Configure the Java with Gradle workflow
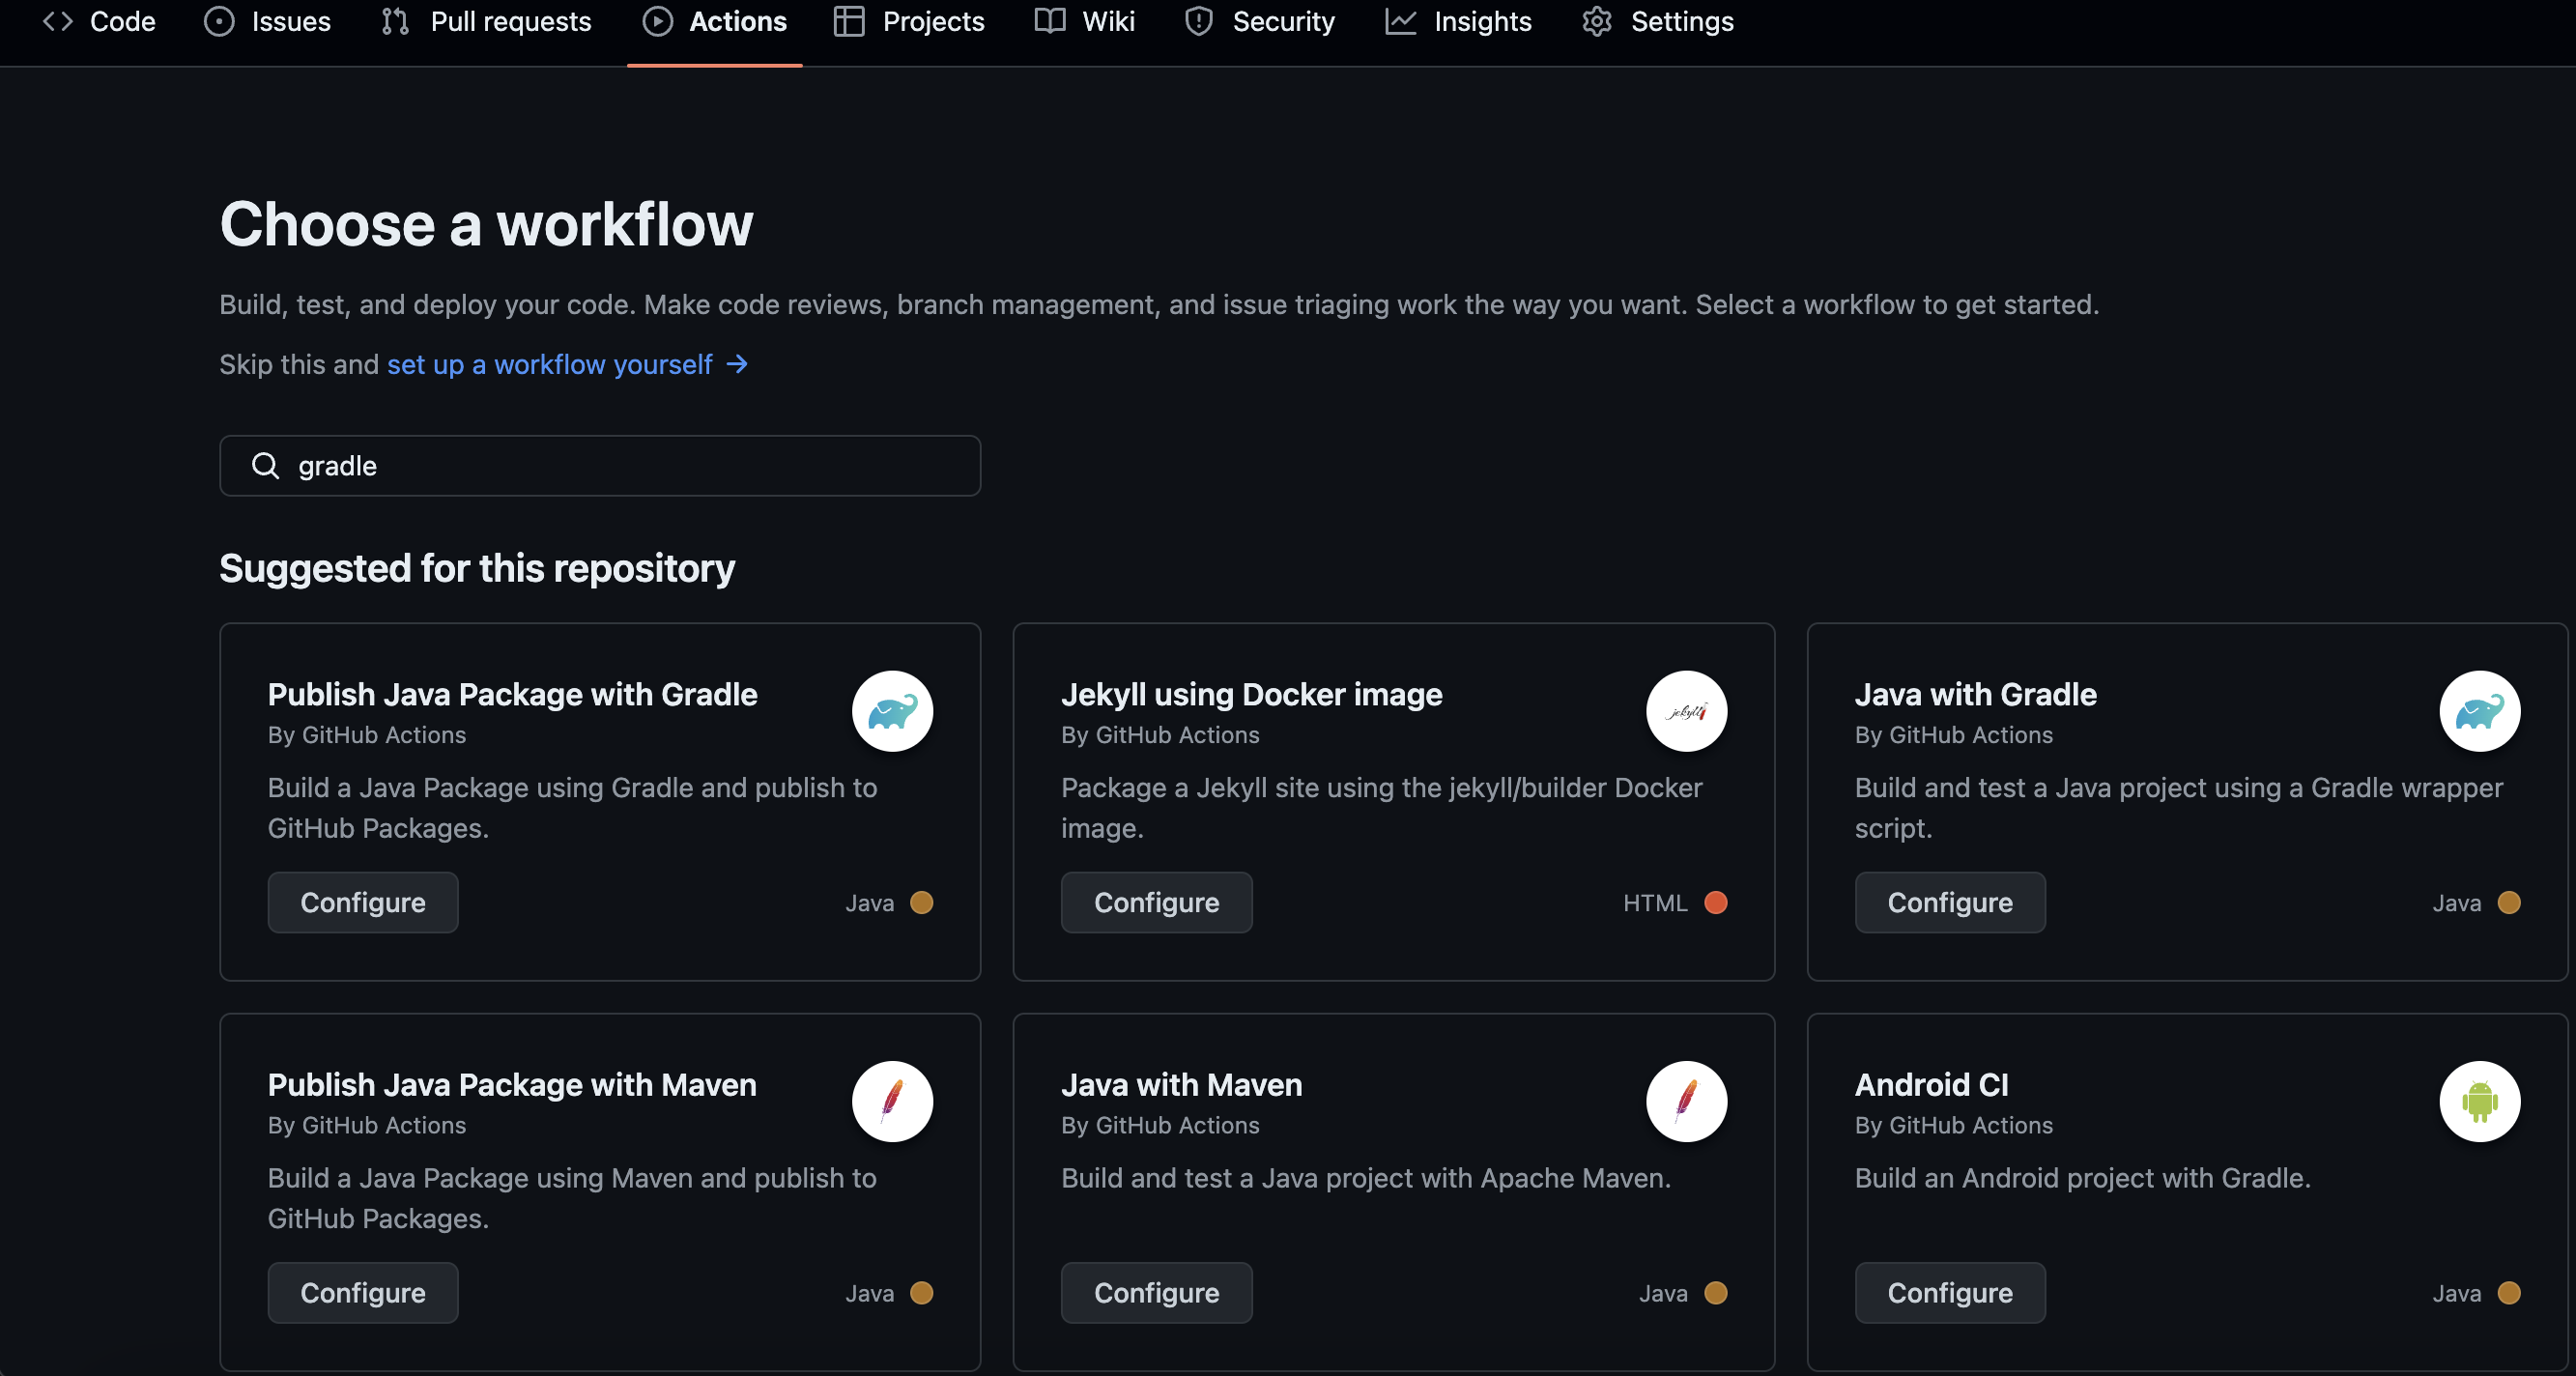Viewport: 2576px width, 1376px height. [1949, 902]
